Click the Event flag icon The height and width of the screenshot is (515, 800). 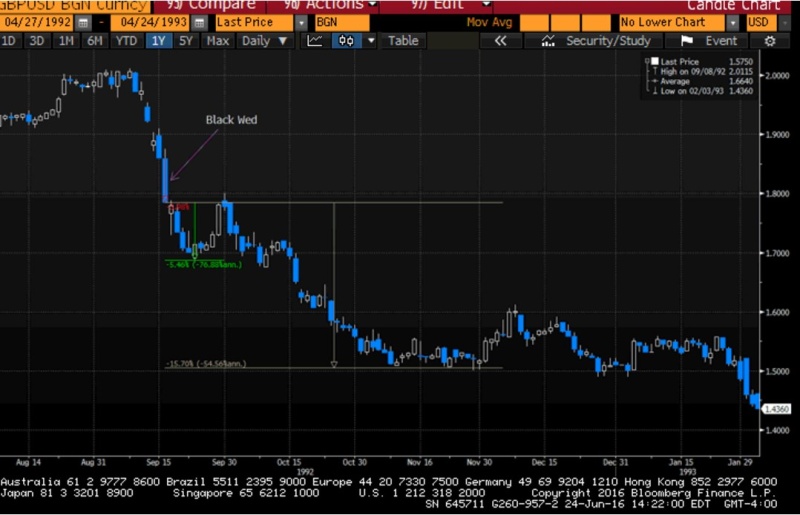[687, 41]
